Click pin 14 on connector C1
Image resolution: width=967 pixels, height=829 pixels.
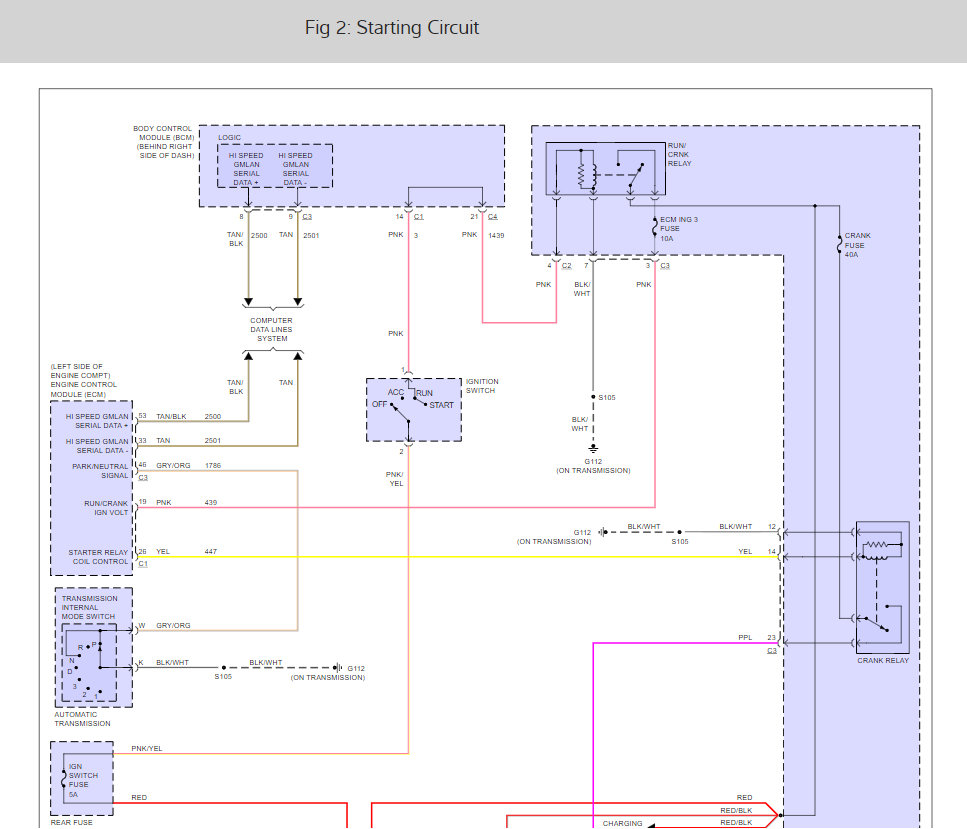pos(400,216)
